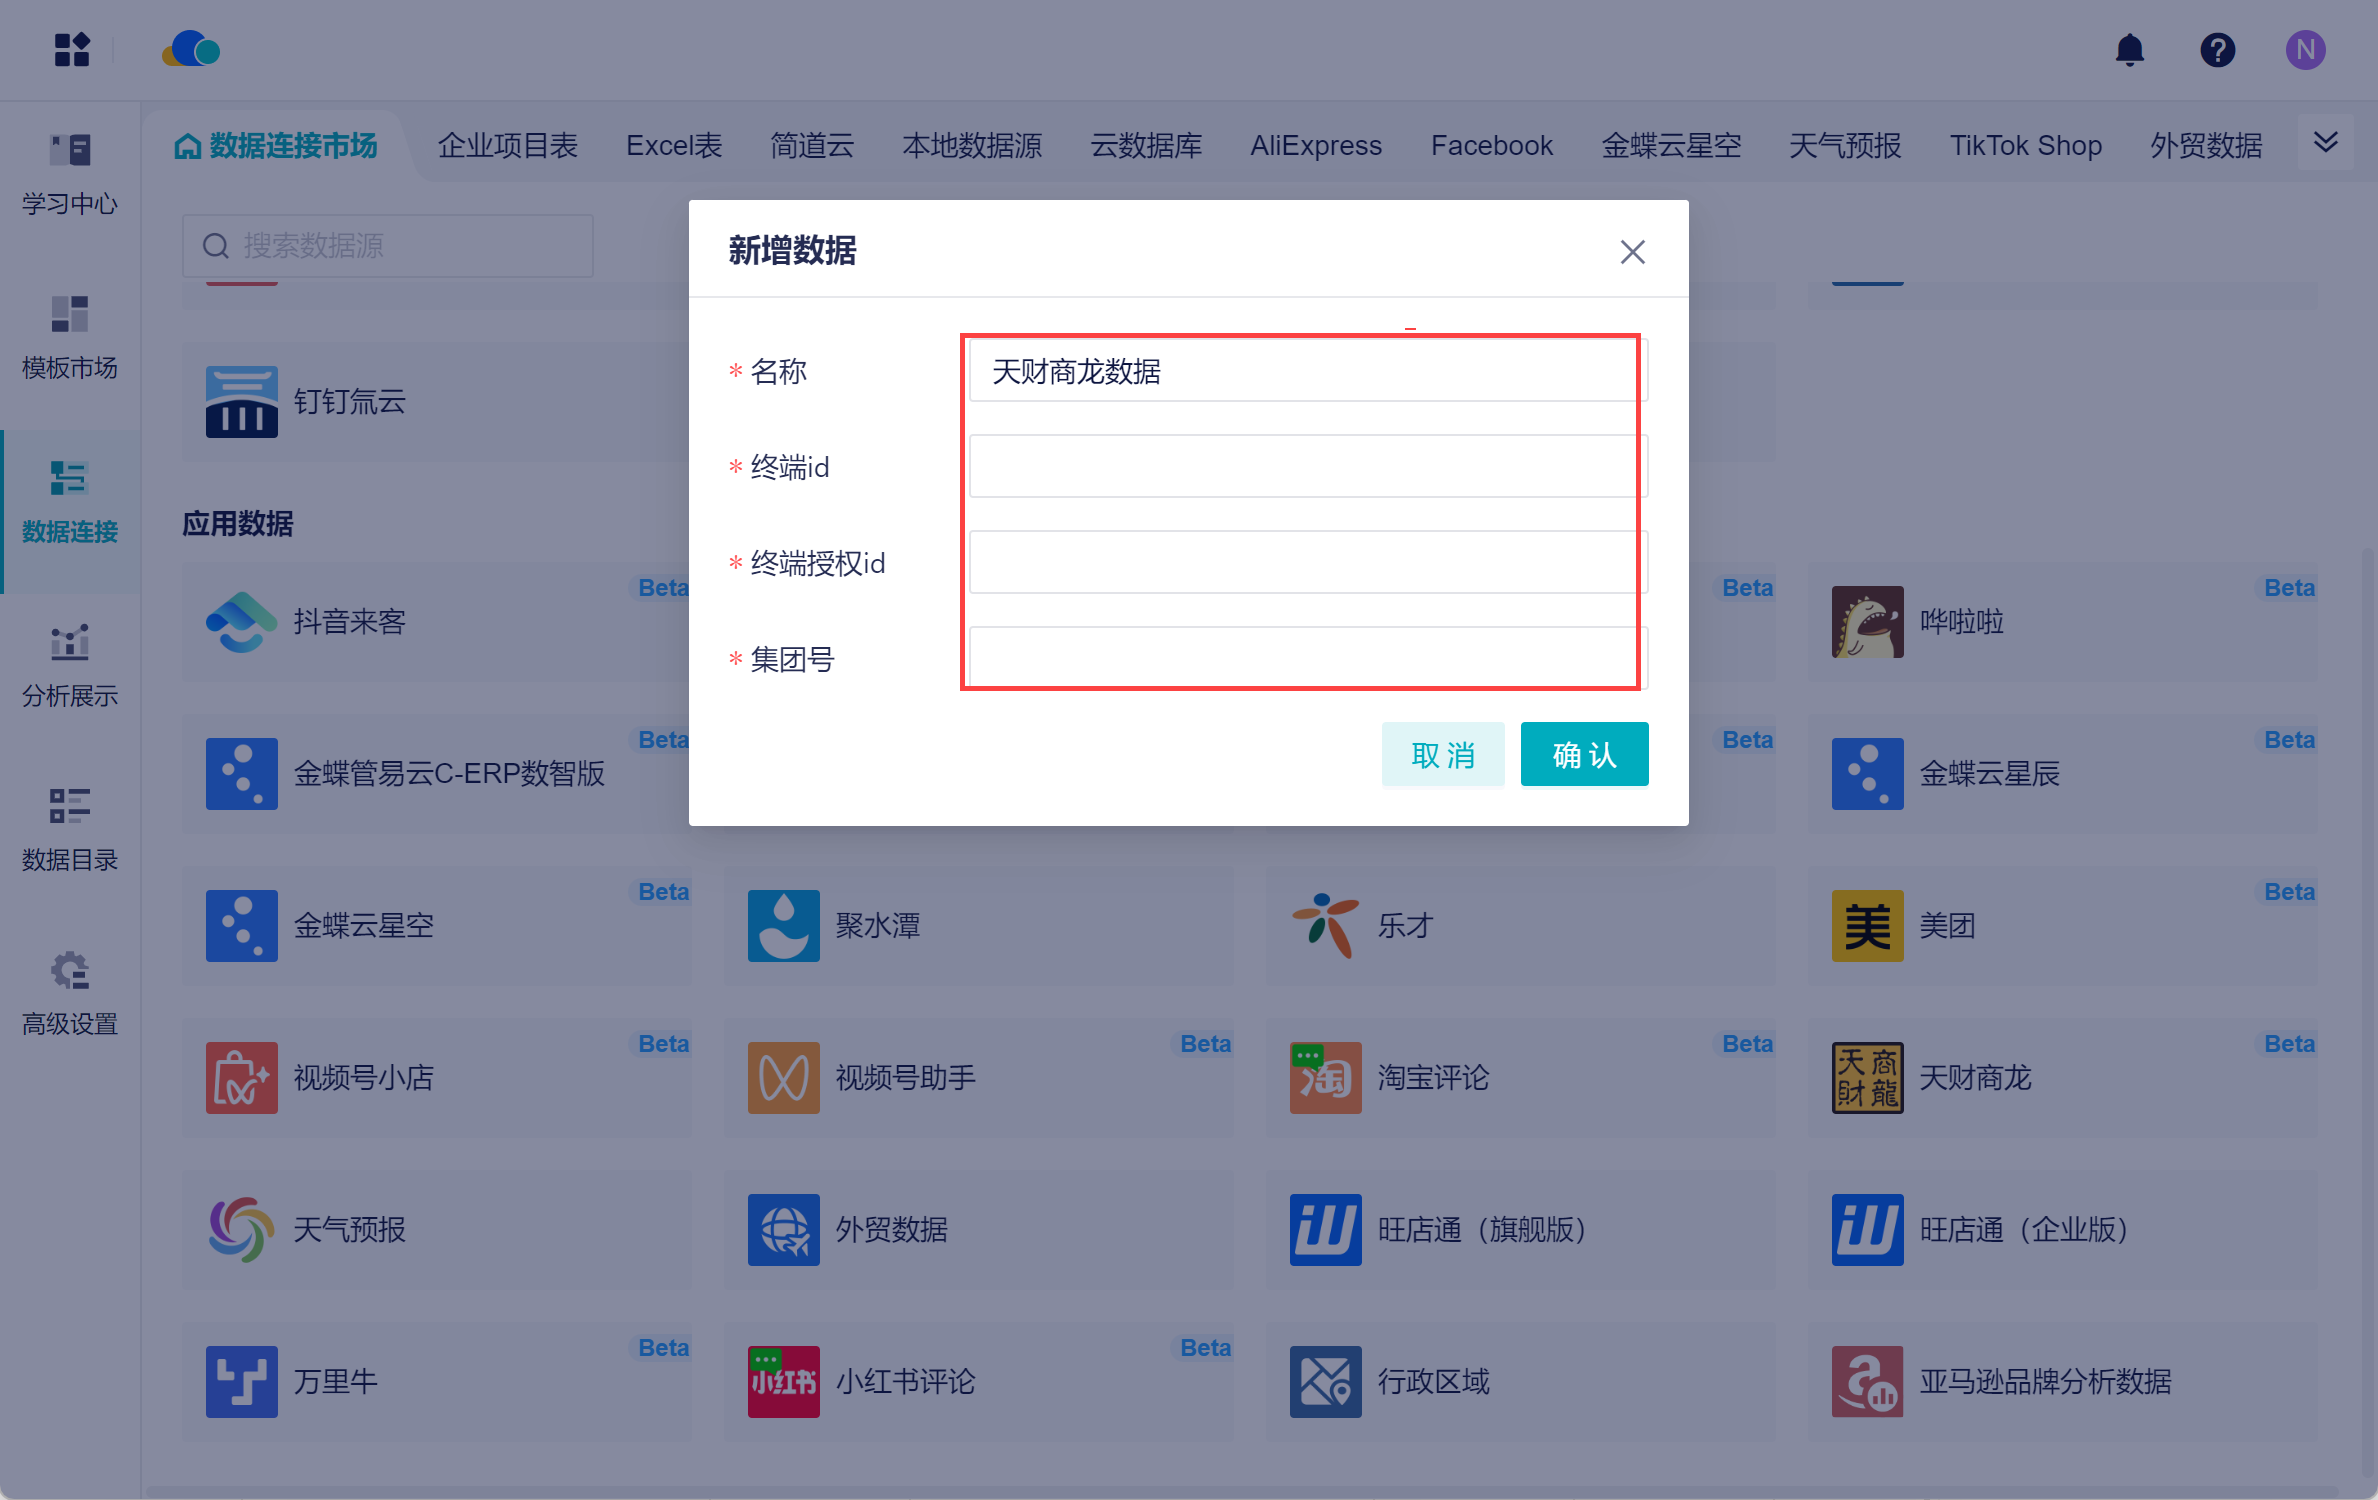Close the 新增数据 dialog
Screen dimensions: 2378x1500
1632,252
